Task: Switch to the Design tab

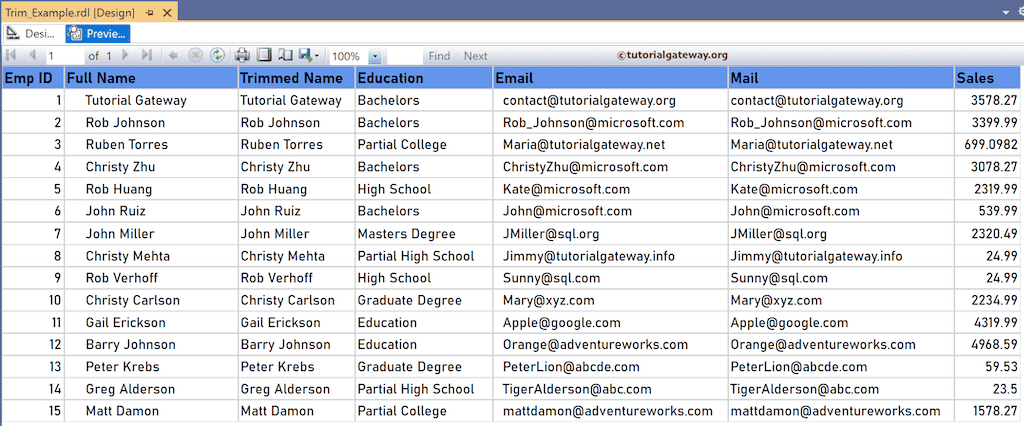Action: [33, 33]
